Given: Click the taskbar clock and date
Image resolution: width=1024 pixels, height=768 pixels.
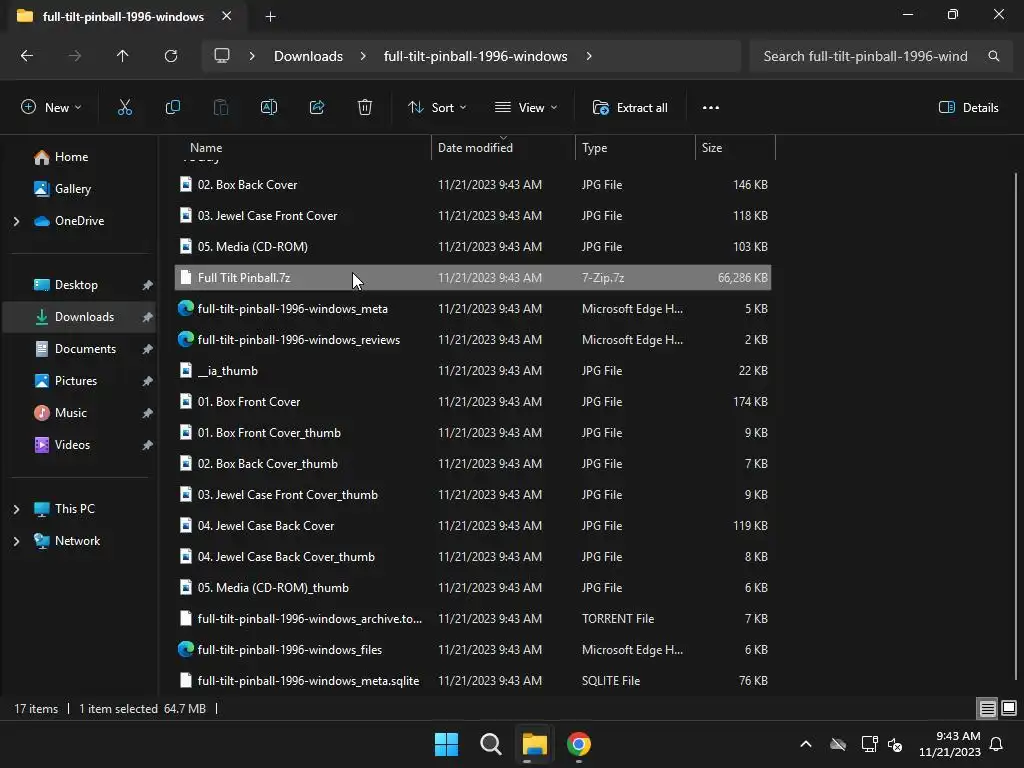Looking at the screenshot, I should point(950,744).
